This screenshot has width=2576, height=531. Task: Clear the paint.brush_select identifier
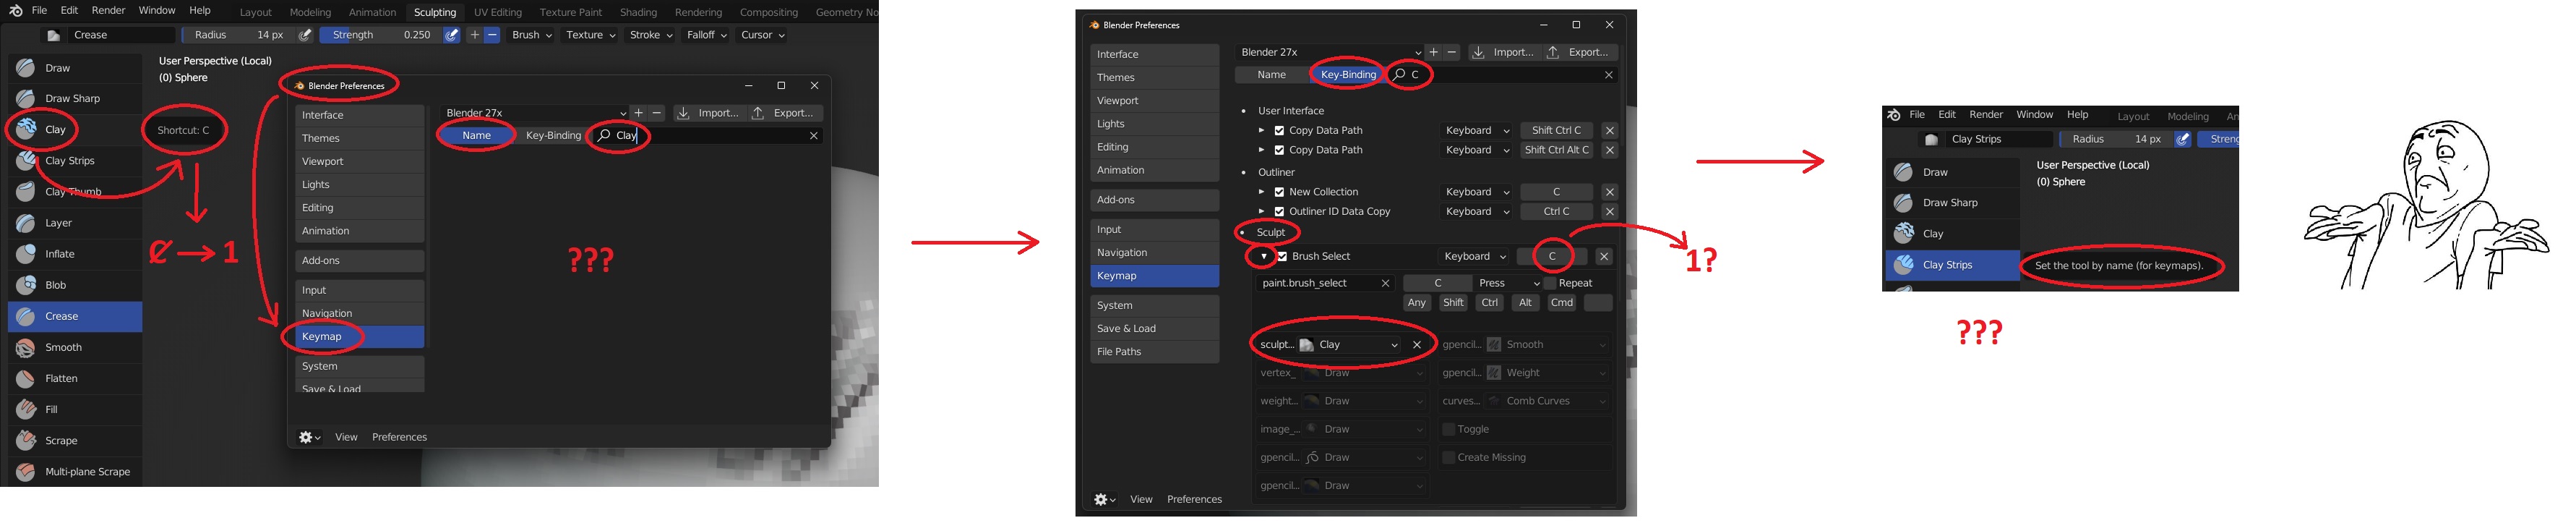click(x=1385, y=284)
